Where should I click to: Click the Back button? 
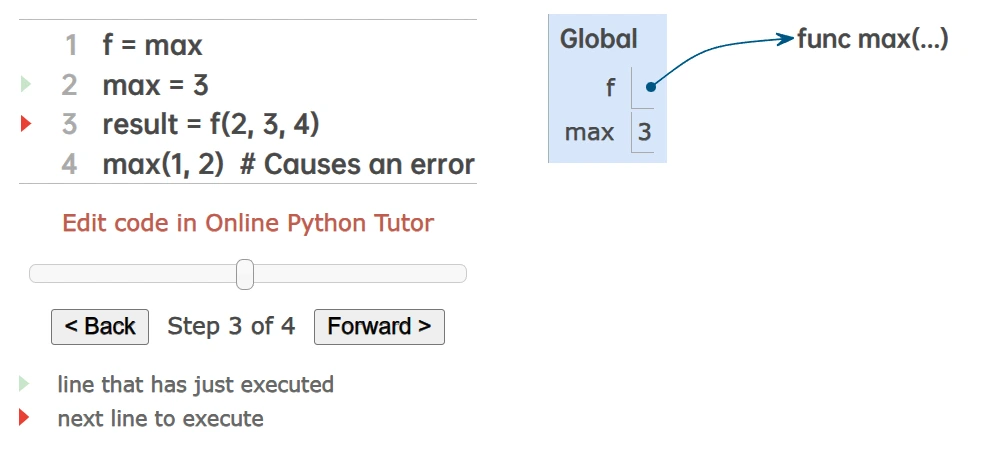[100, 327]
